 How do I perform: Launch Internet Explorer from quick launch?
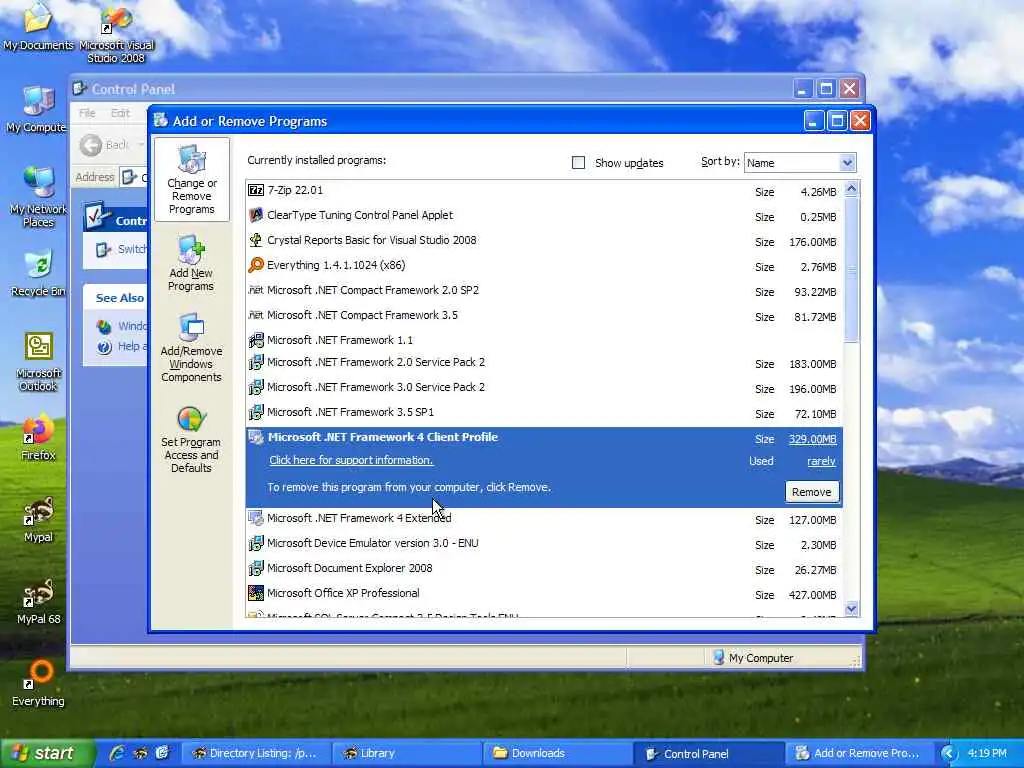118,753
